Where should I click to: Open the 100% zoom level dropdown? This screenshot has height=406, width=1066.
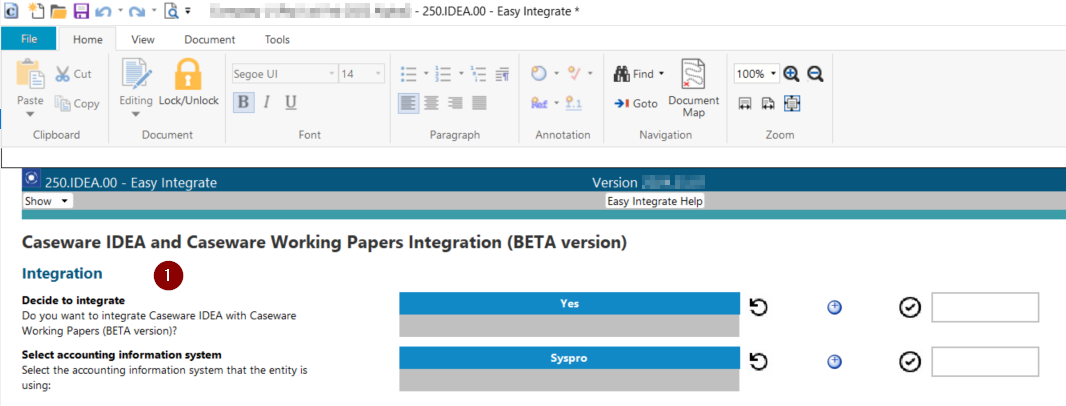[772, 74]
